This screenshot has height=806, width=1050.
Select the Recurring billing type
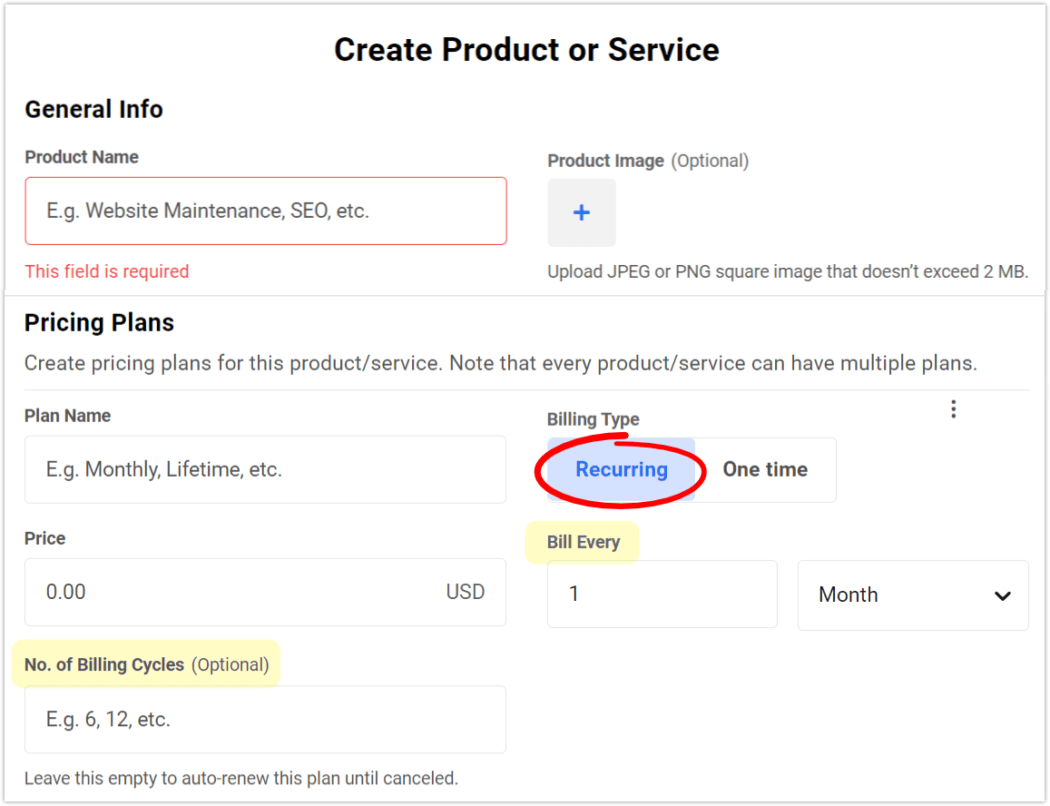point(621,469)
